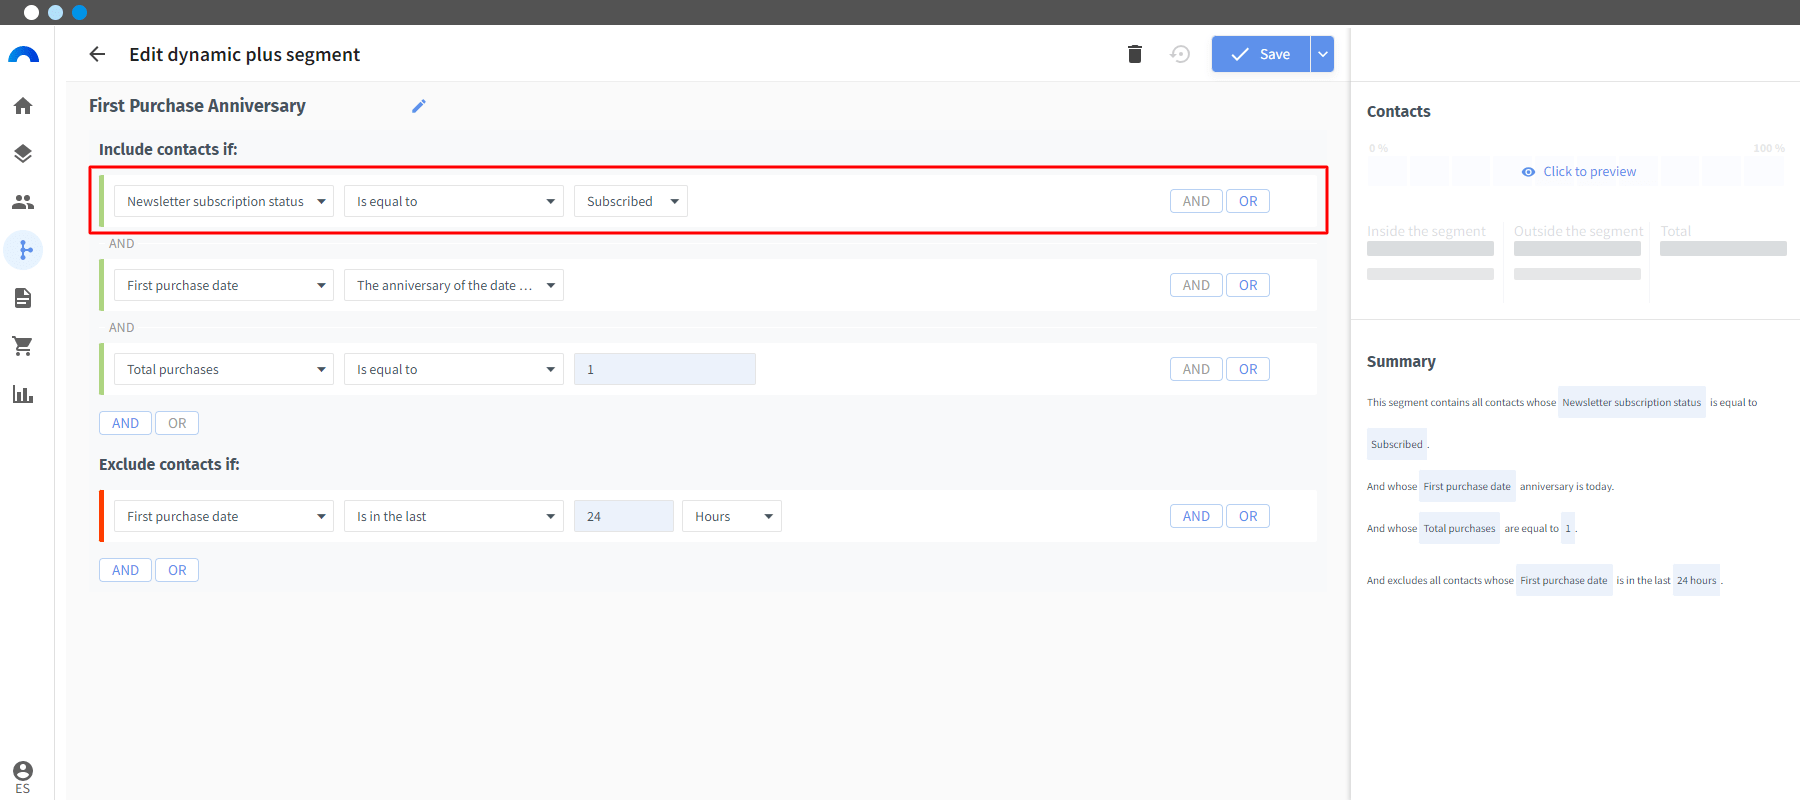Open the Home sidebar icon
Screen dimensions: 1800x800
point(23,106)
